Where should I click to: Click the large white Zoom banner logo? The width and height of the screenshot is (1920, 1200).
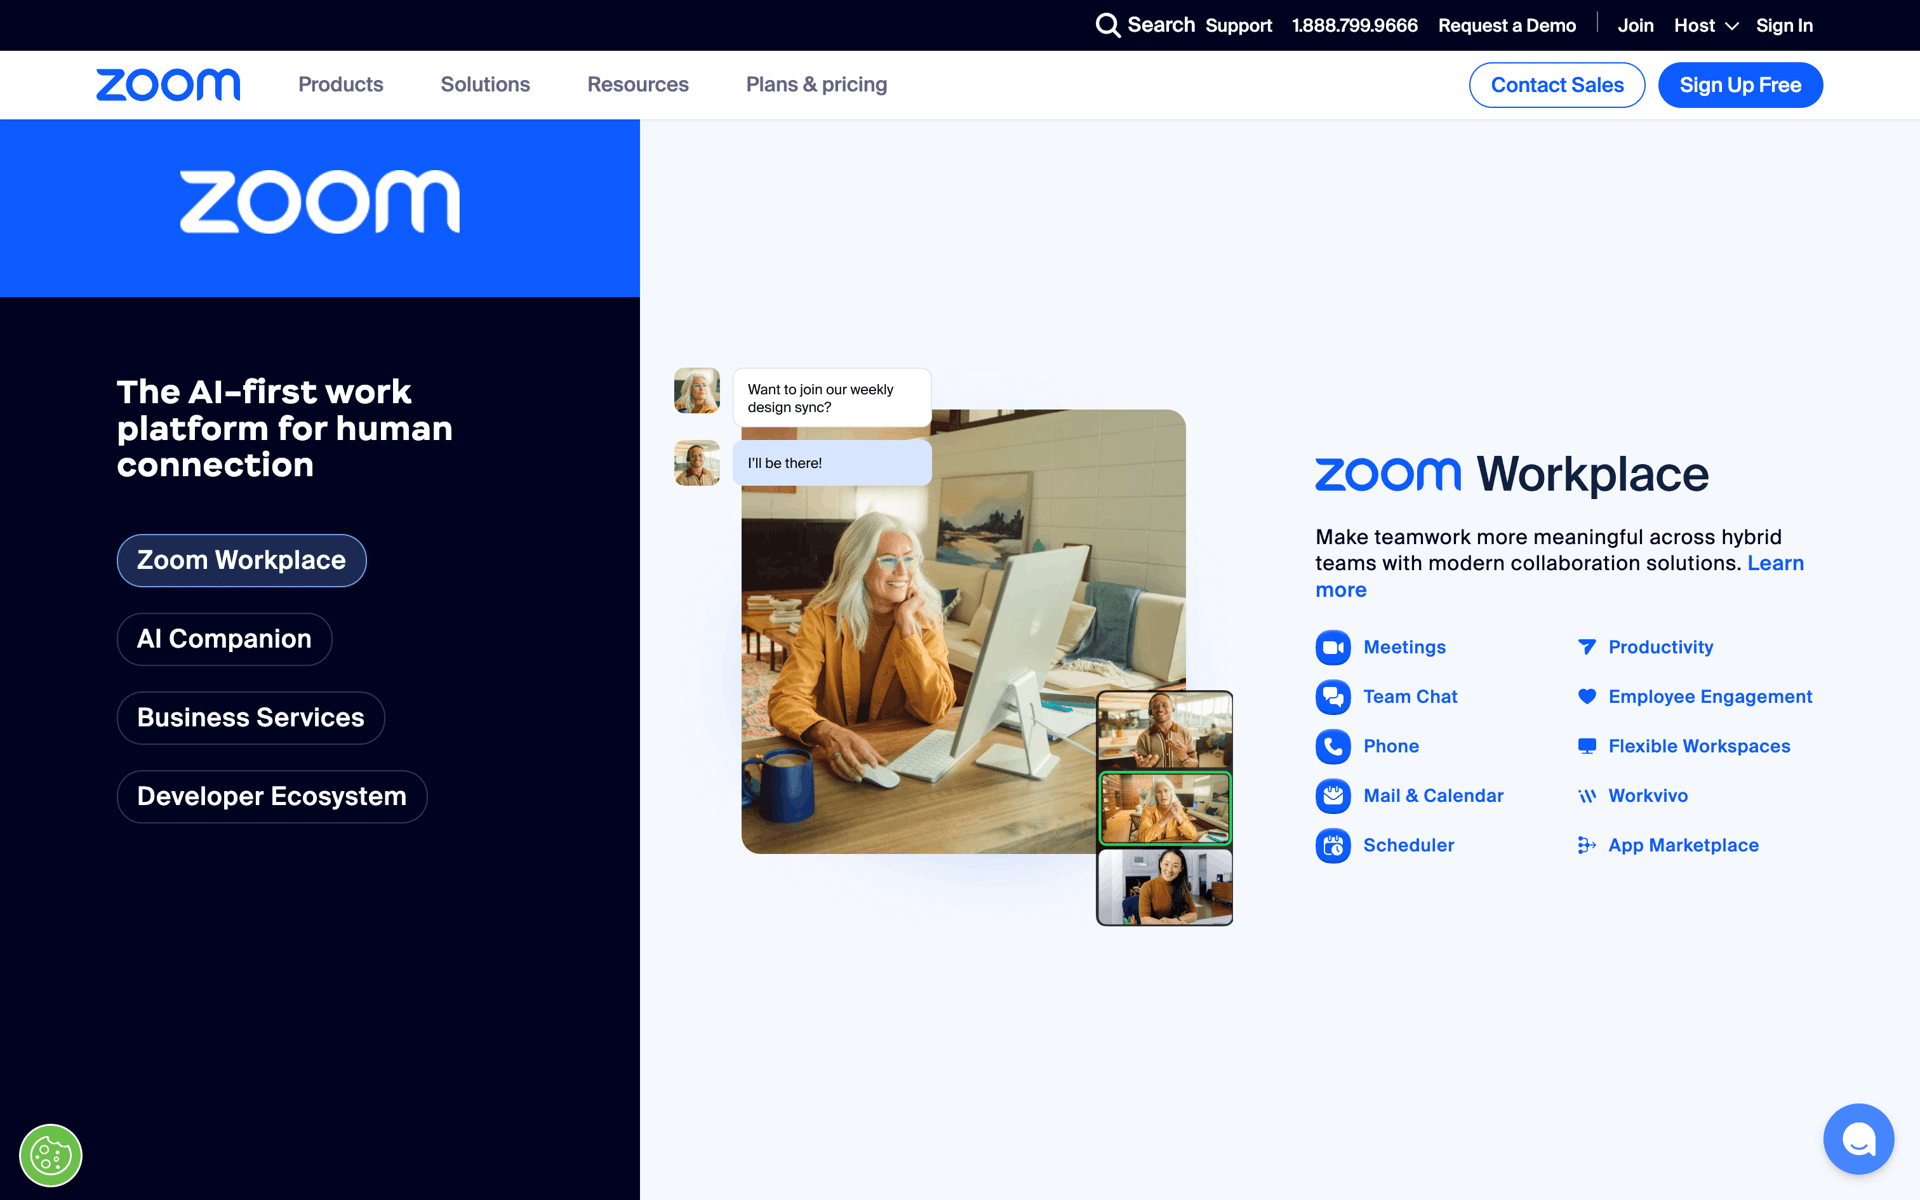[x=320, y=202]
